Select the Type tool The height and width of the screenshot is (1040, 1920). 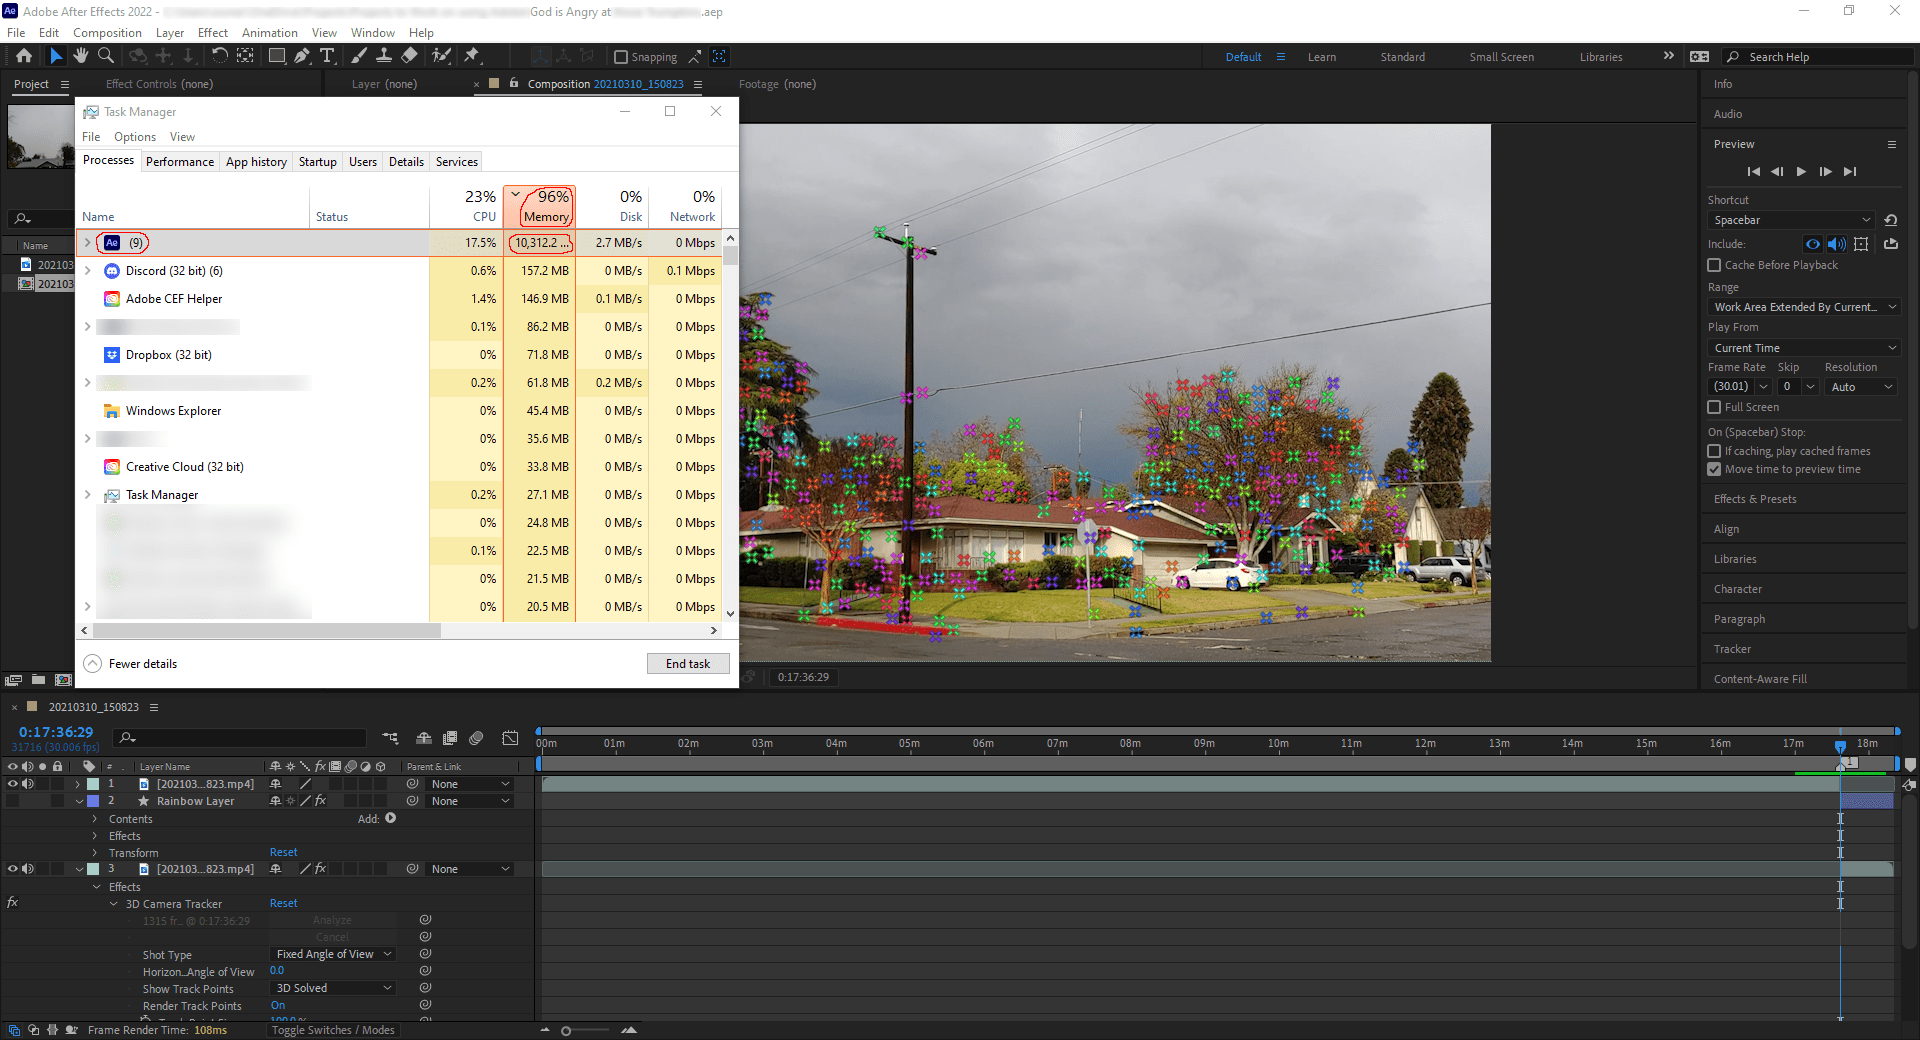pos(329,56)
